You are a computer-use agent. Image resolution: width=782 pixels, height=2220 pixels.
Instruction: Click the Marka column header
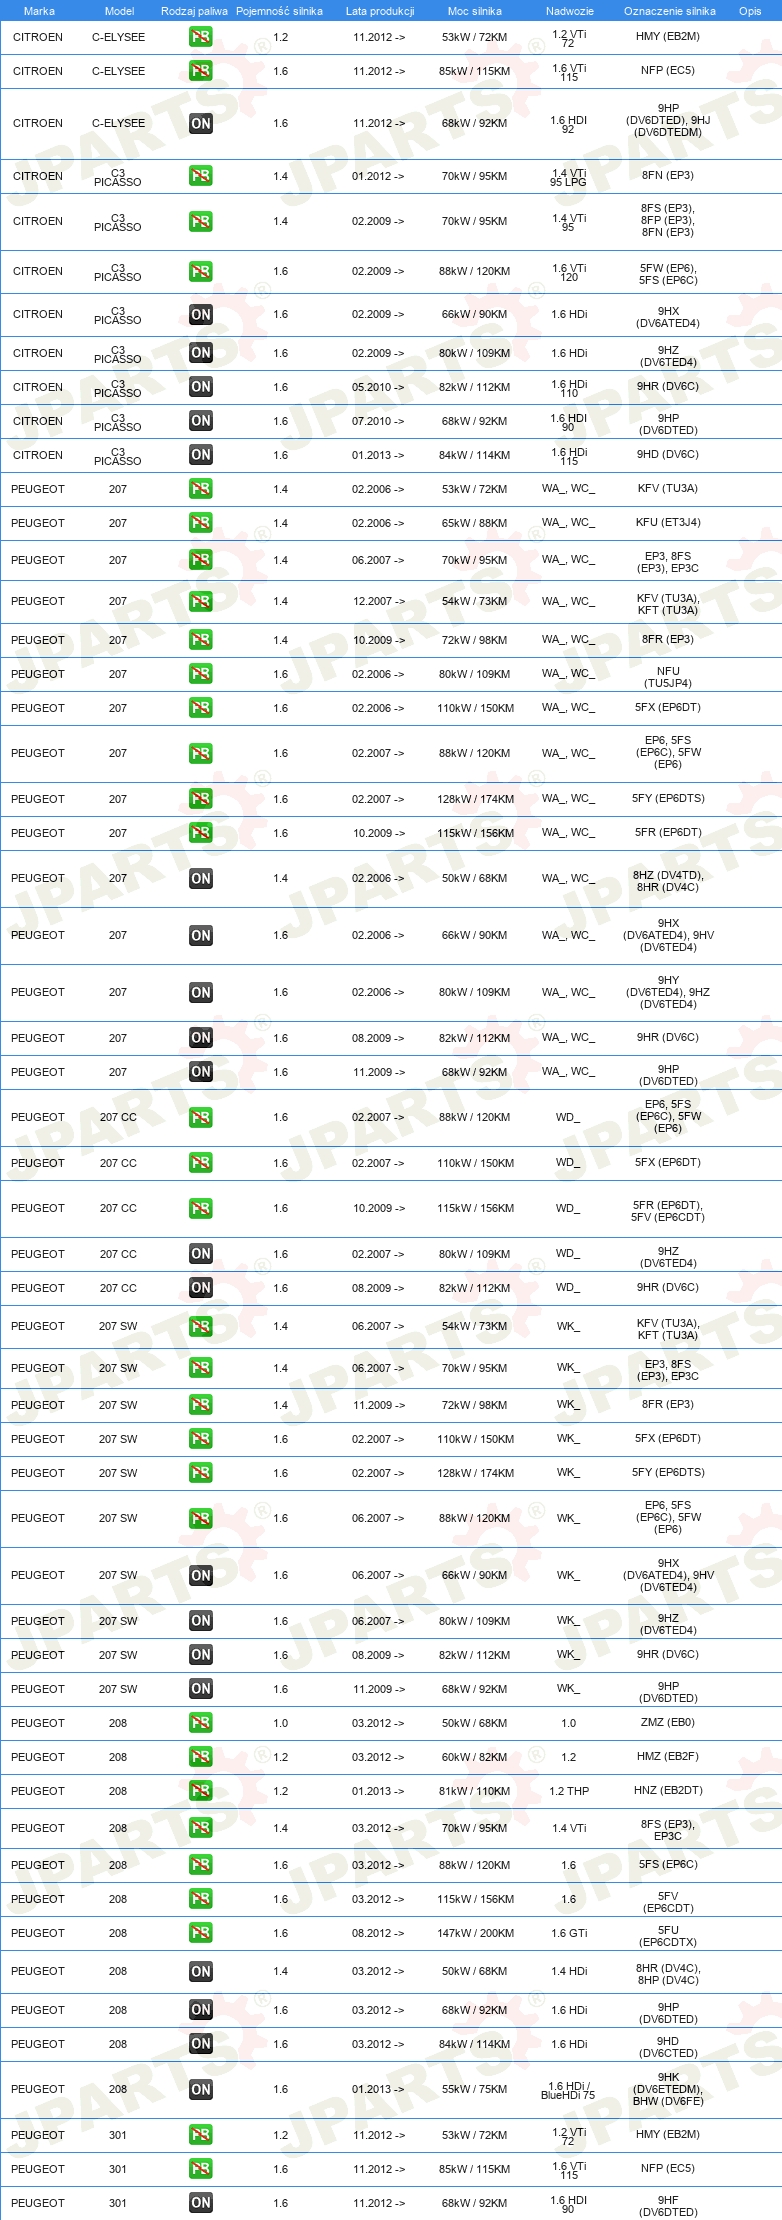click(x=39, y=11)
